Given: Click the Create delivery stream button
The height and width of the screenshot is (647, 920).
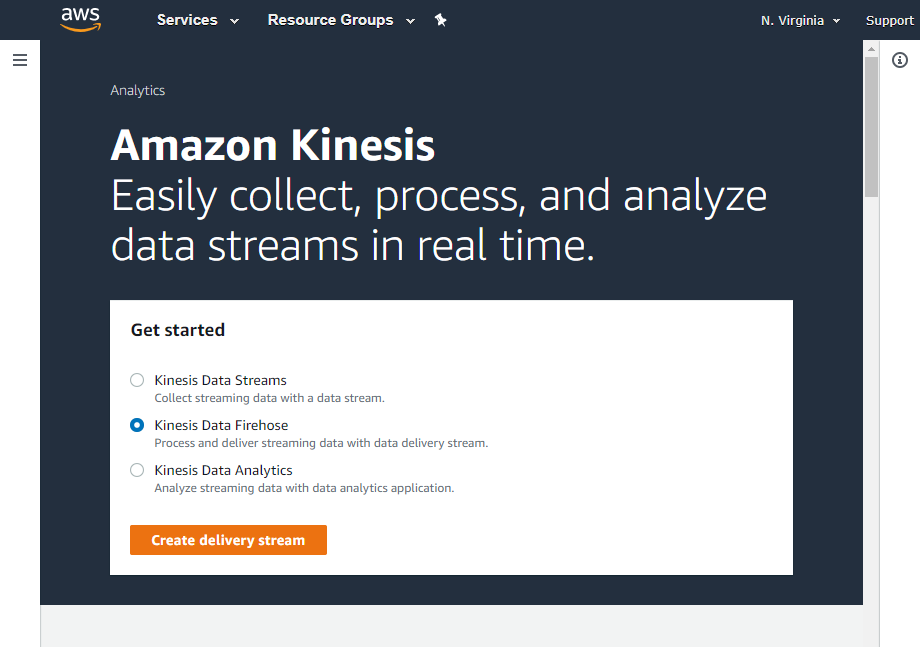Looking at the screenshot, I should click(228, 540).
